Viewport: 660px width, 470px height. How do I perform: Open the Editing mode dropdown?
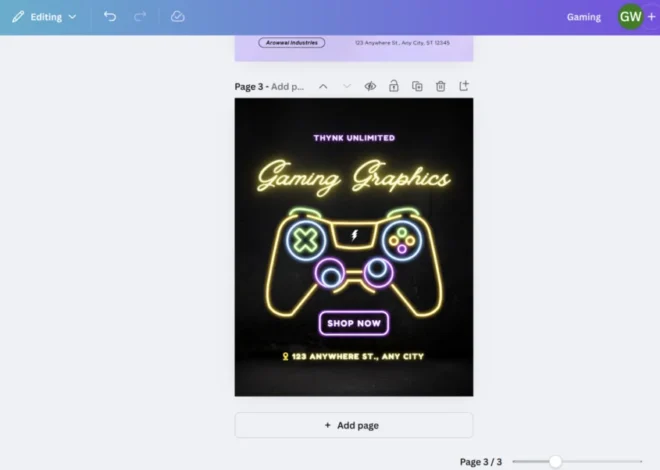click(x=44, y=17)
